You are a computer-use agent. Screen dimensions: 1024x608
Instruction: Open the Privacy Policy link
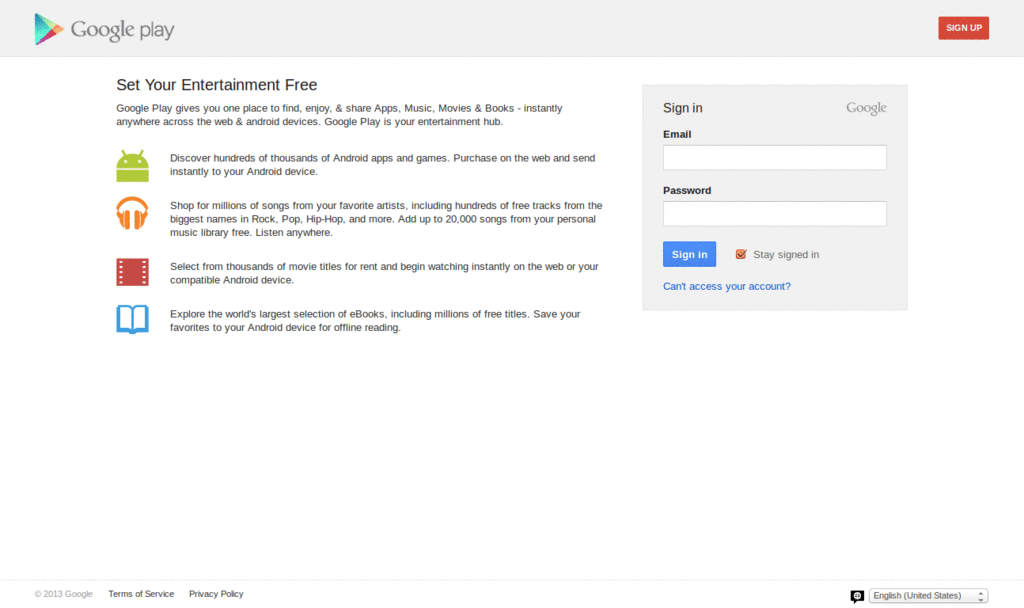click(216, 594)
